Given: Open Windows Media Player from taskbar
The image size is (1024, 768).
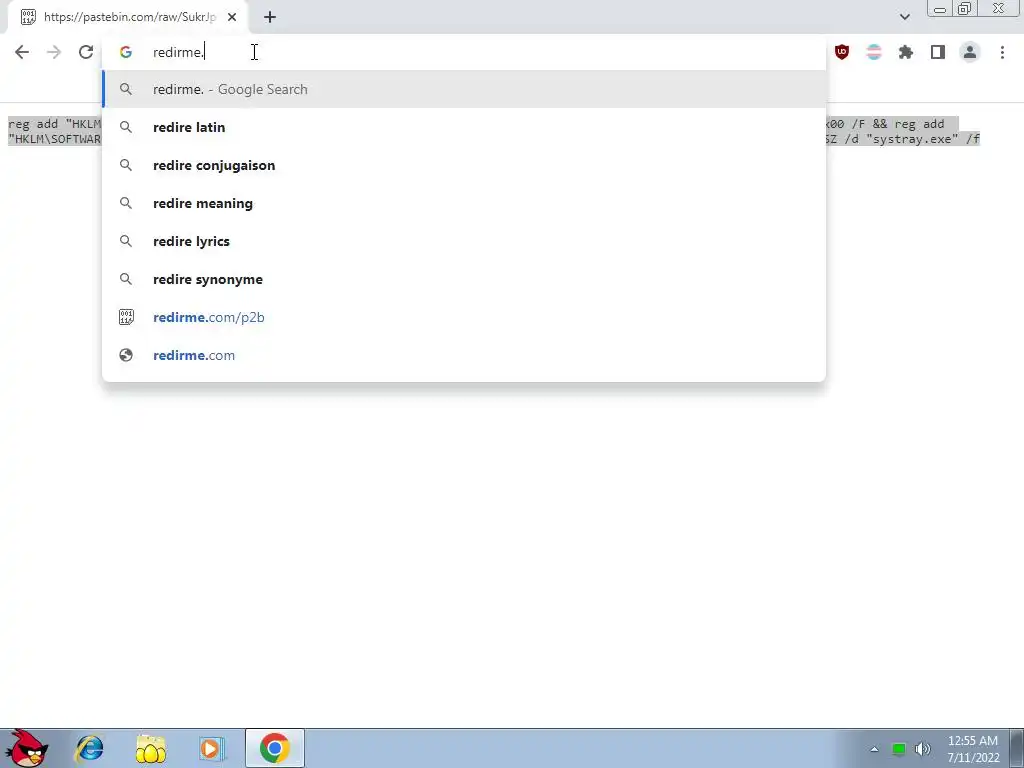Looking at the screenshot, I should [x=212, y=748].
